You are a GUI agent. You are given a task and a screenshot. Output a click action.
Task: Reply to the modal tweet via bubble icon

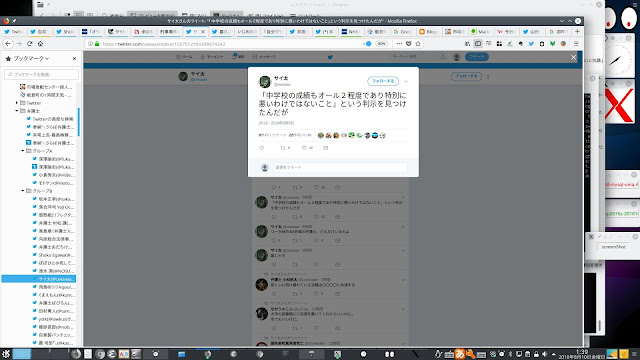[262, 148]
